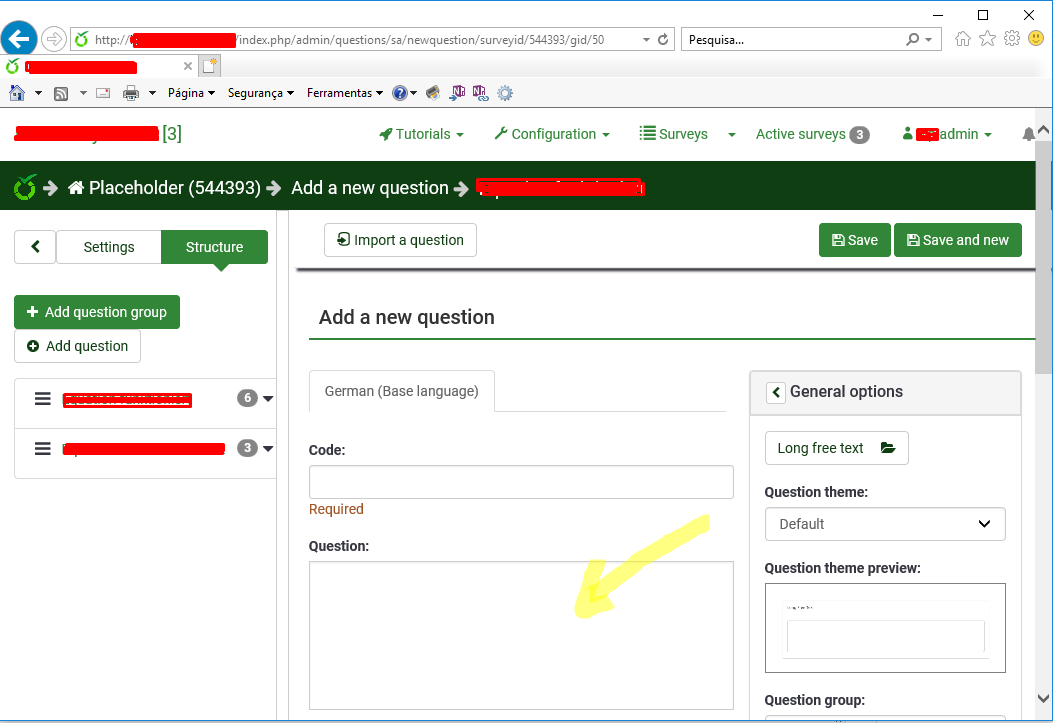Click into the Code input field
1053x723 pixels.
520,482
